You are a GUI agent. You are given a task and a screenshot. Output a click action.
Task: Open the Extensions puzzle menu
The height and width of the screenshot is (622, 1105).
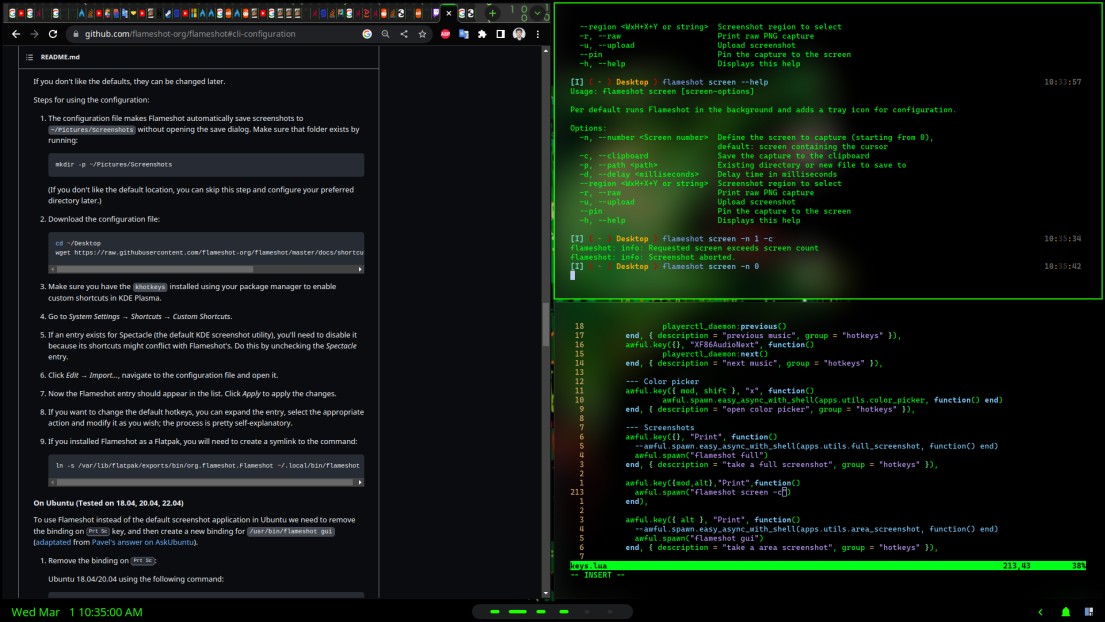click(x=482, y=34)
